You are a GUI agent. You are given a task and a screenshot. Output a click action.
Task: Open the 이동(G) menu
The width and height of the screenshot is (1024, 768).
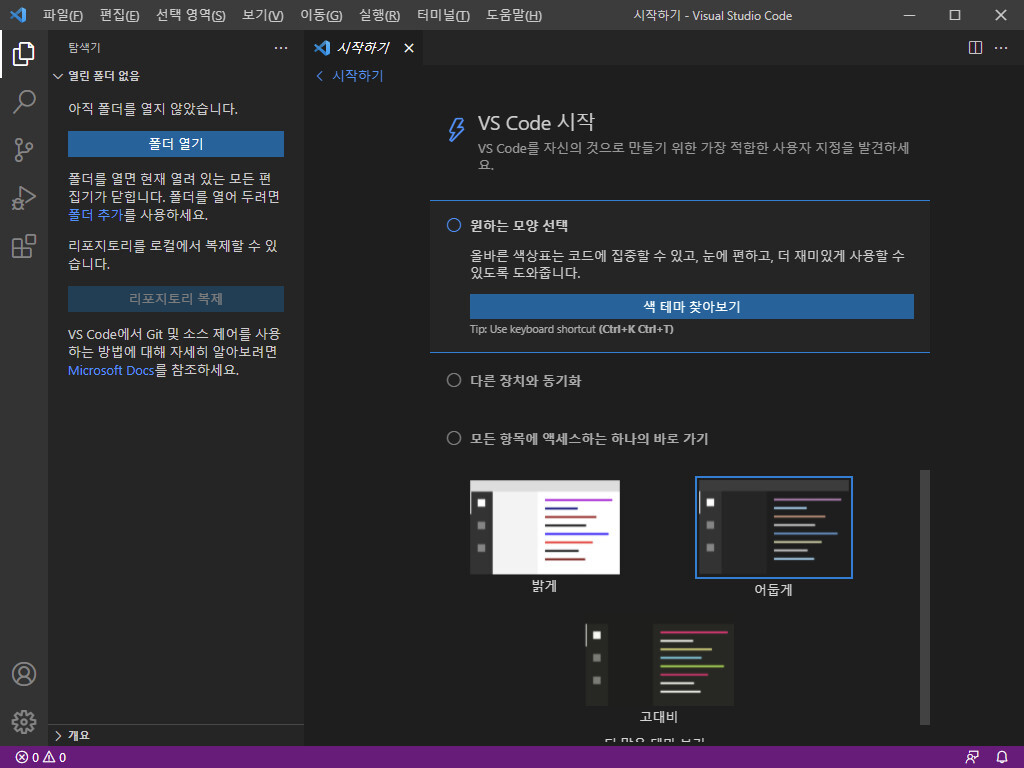tap(321, 15)
